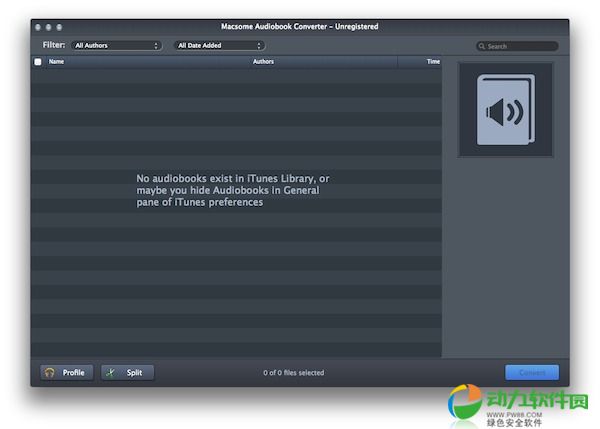
Task: Click the magnifier icon in search box
Action: [482, 46]
